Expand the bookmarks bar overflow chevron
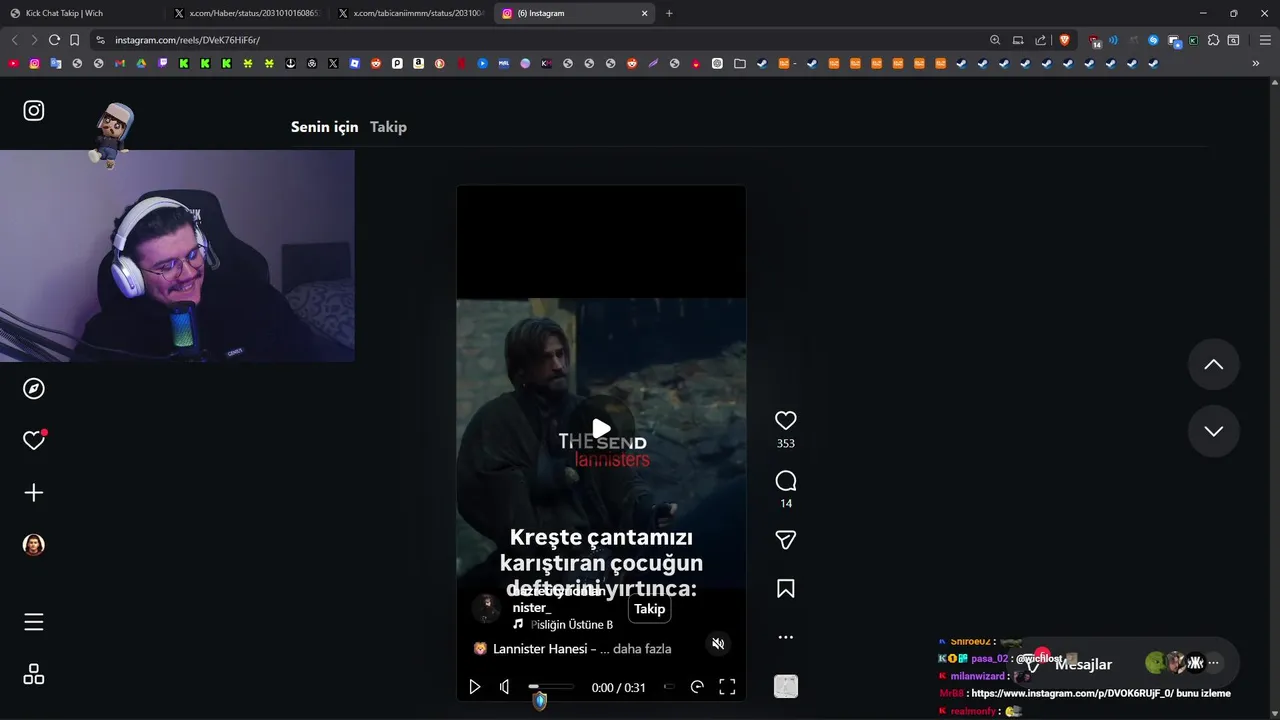The height and width of the screenshot is (720, 1280). [x=1256, y=63]
